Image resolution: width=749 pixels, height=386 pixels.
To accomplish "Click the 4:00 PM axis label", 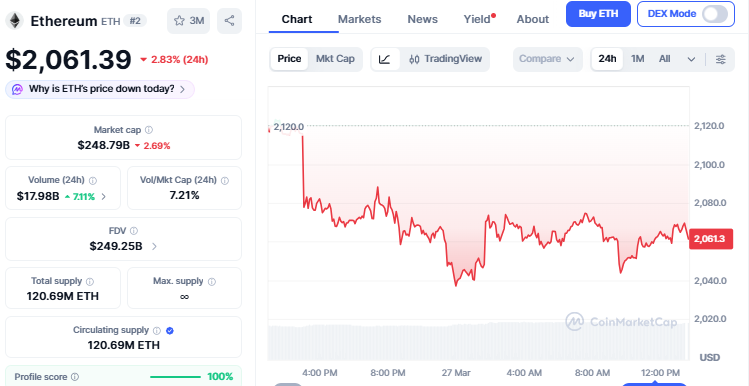I will coord(320,373).
